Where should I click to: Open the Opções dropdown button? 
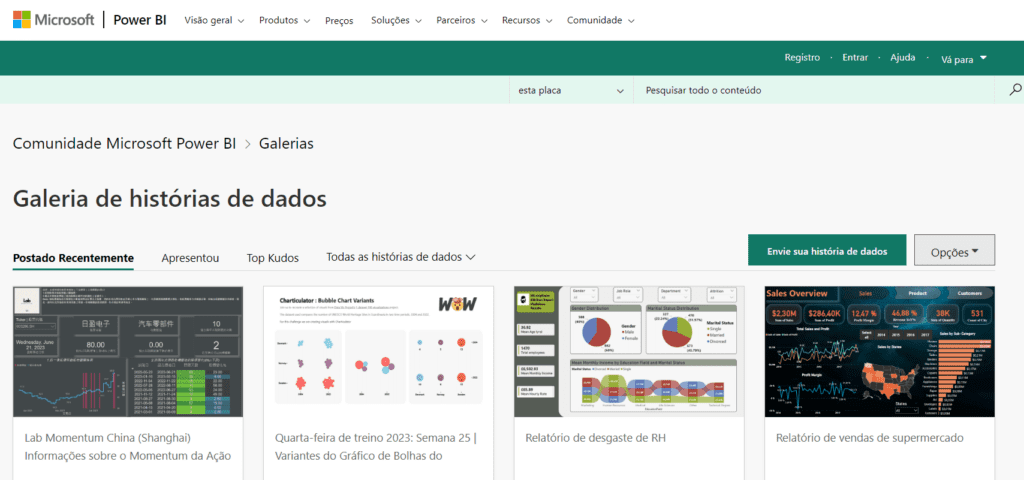pyautogui.click(x=954, y=251)
